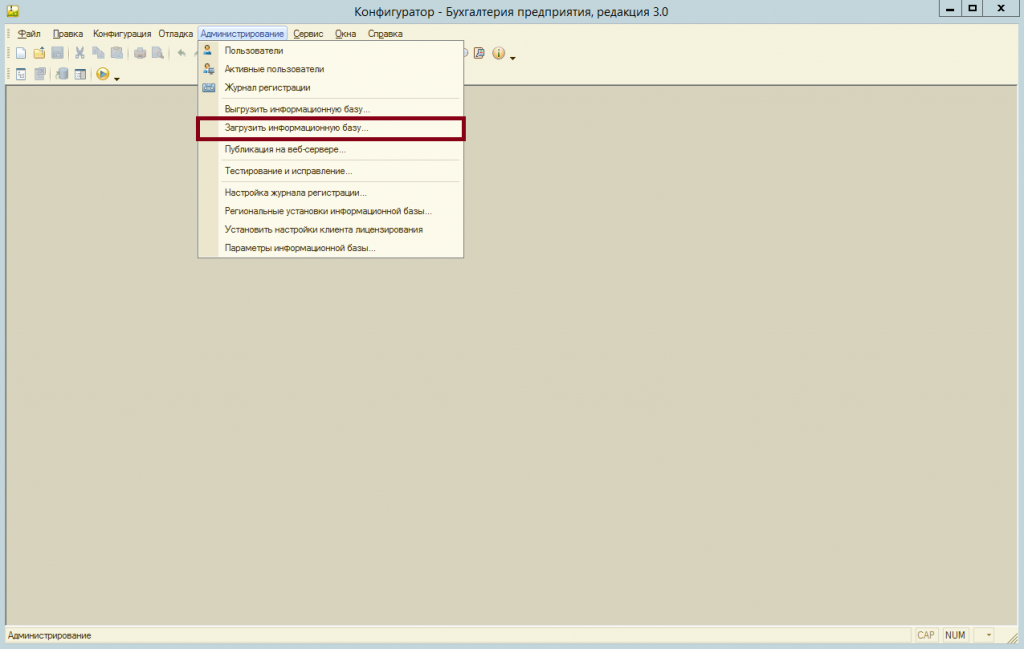Open Журнал регистрации from menu
1024x649 pixels.
pyautogui.click(x=331, y=87)
